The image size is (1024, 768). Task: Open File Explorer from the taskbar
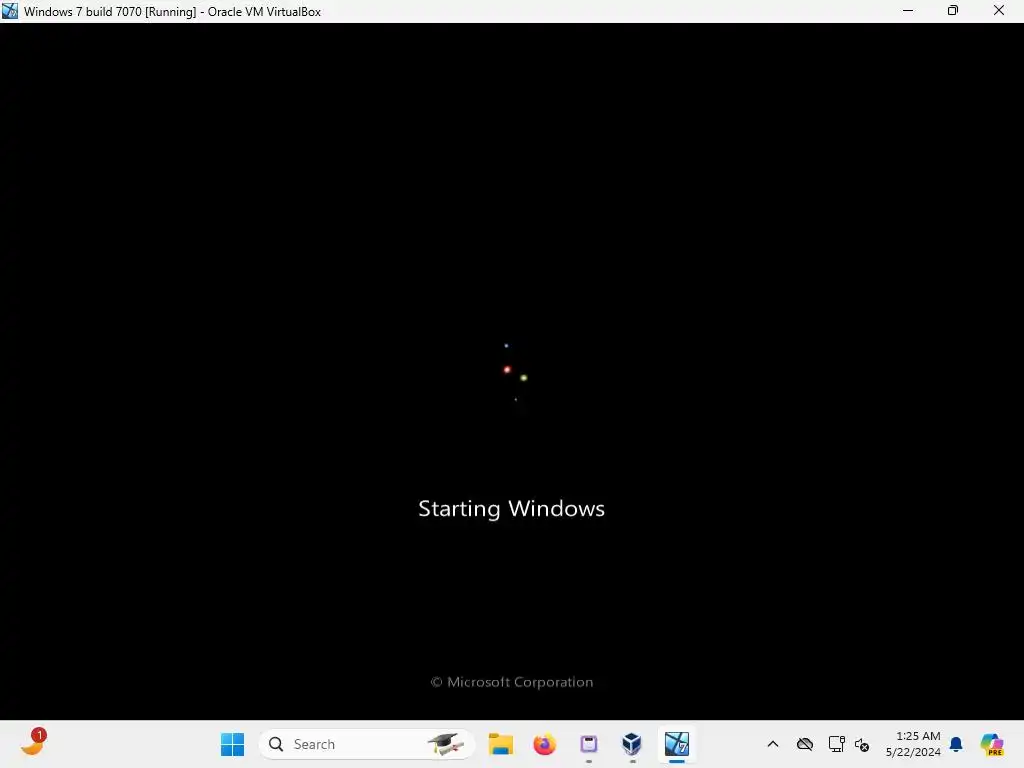501,744
